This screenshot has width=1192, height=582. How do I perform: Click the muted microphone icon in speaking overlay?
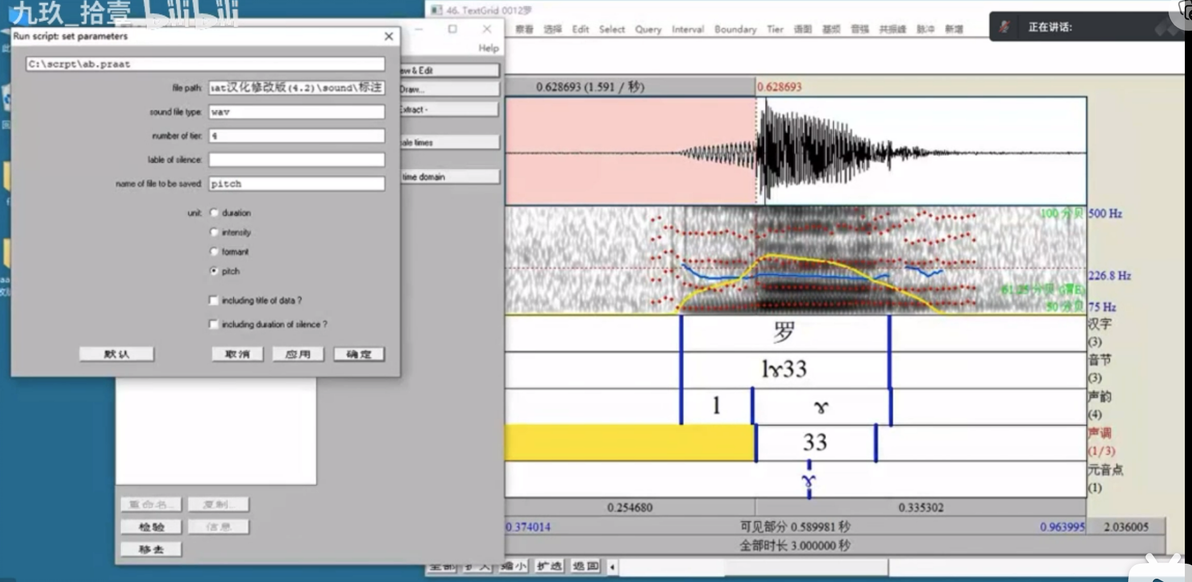coord(1004,26)
